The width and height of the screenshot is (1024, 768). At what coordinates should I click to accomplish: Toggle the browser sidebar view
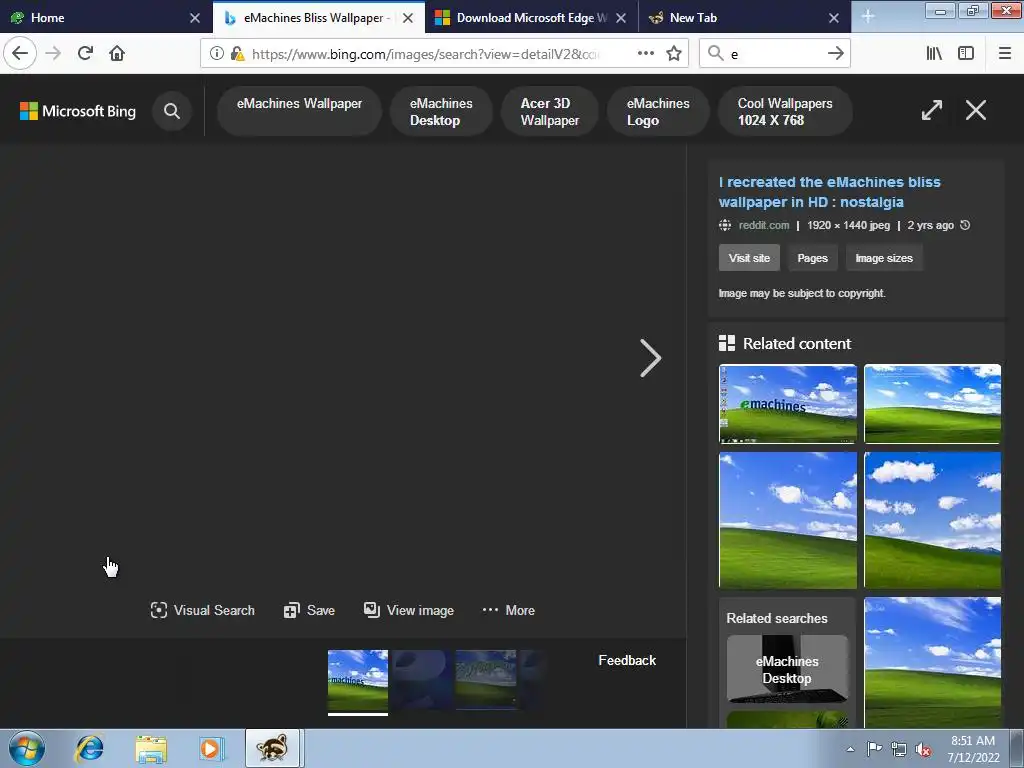(x=966, y=54)
